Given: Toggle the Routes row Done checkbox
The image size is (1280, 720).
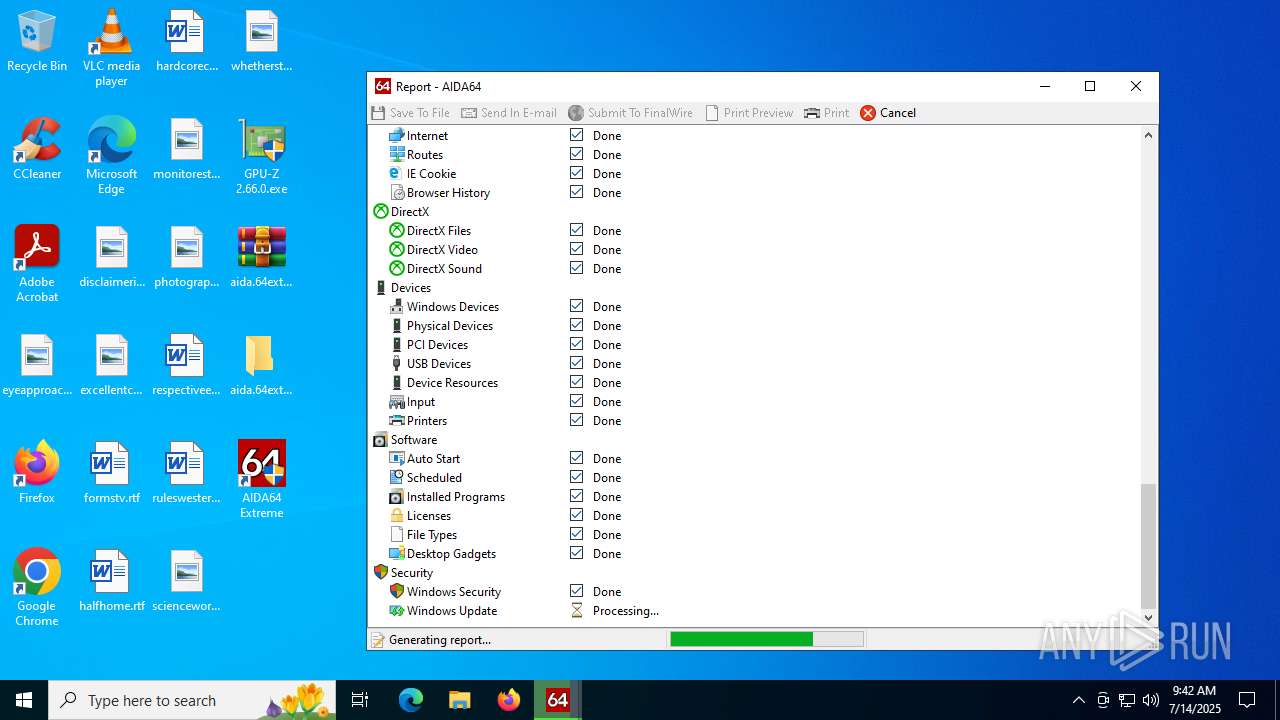Looking at the screenshot, I should pos(576,154).
